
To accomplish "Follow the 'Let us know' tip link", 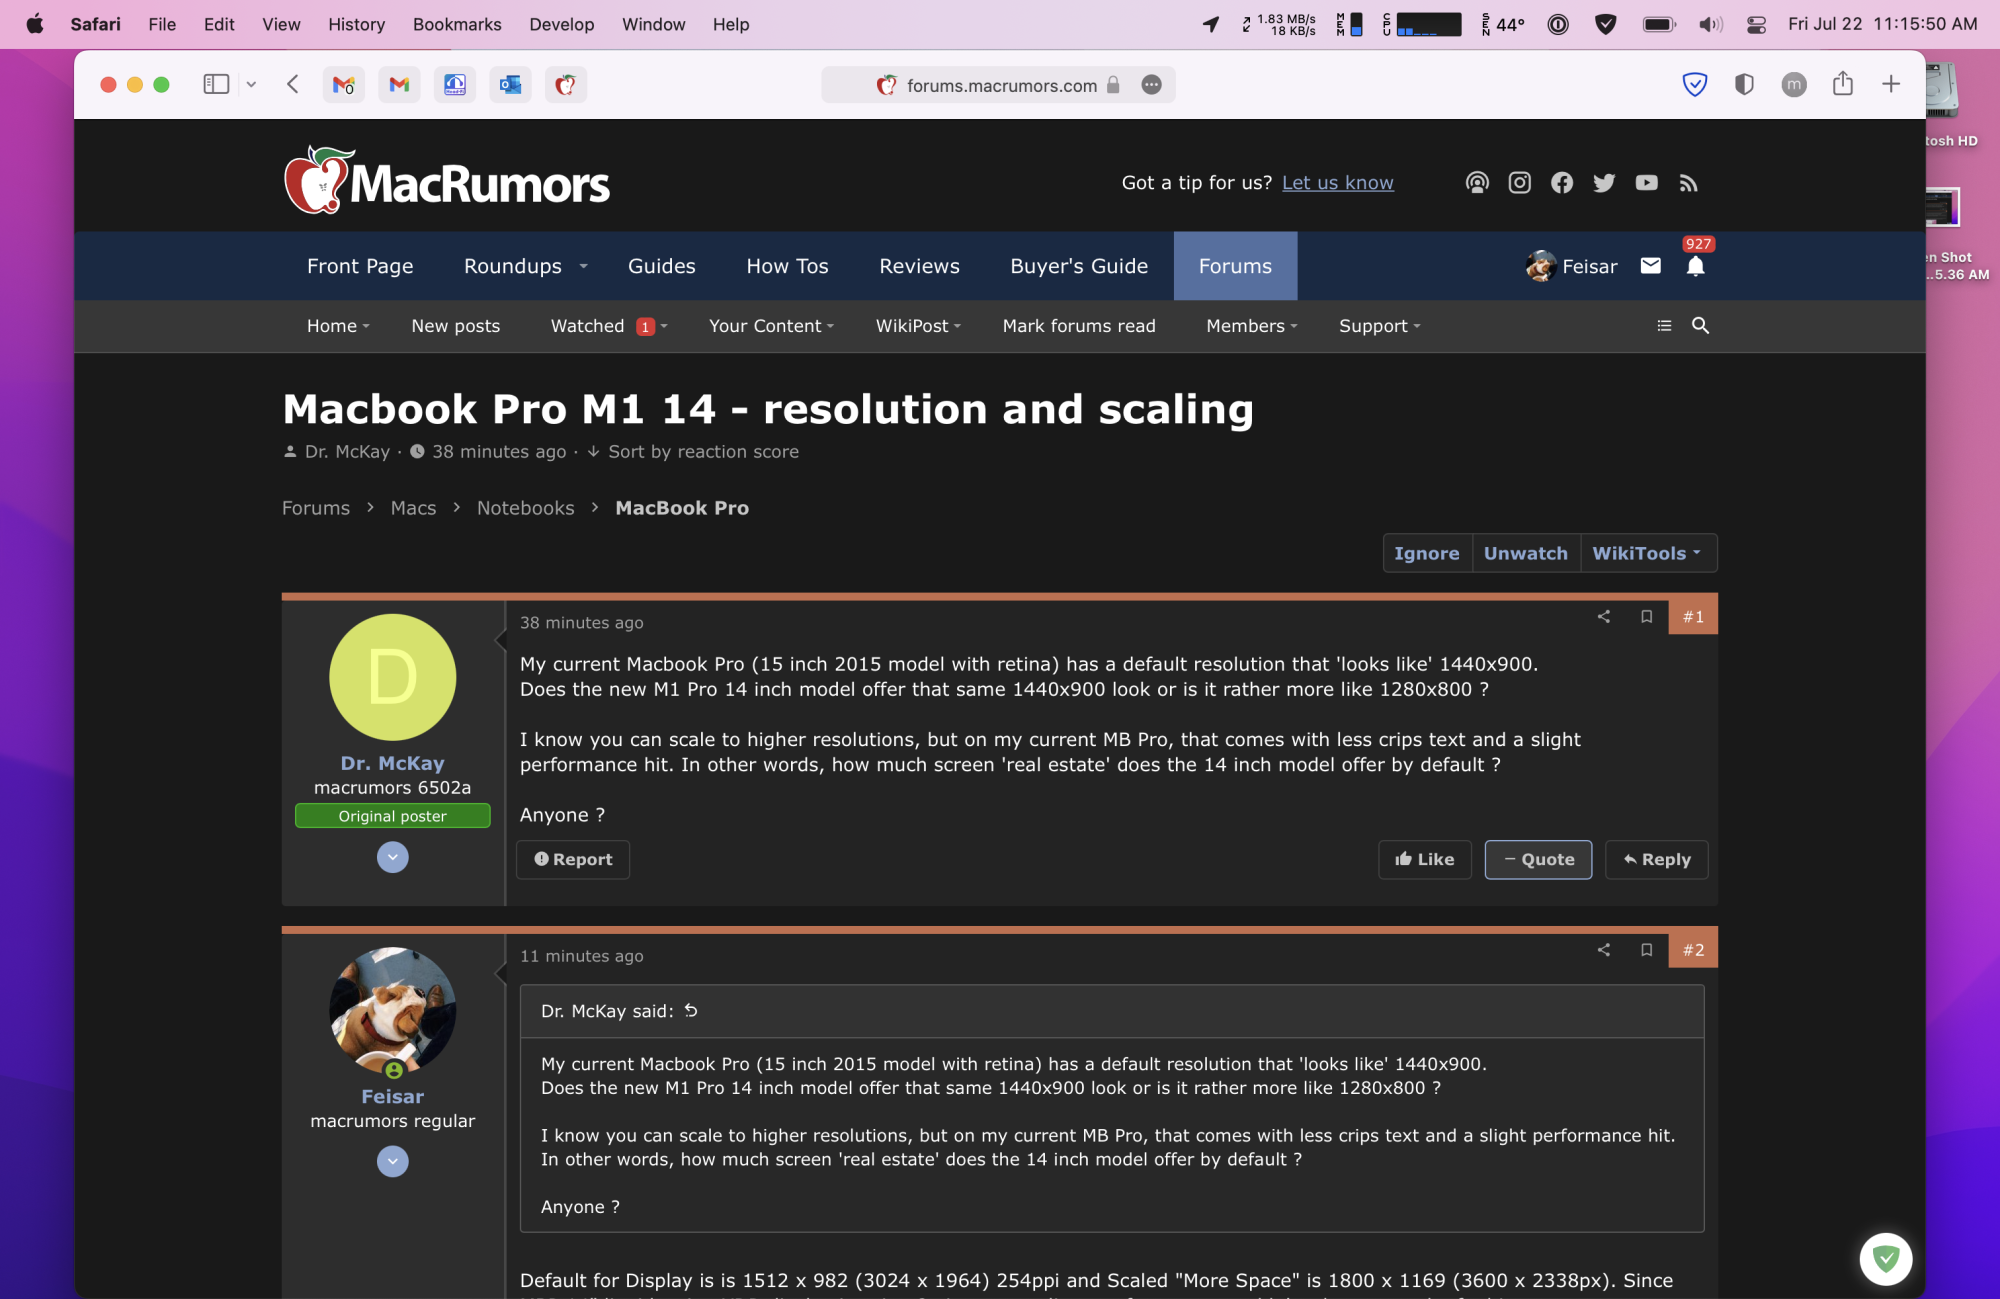I will [x=1337, y=183].
